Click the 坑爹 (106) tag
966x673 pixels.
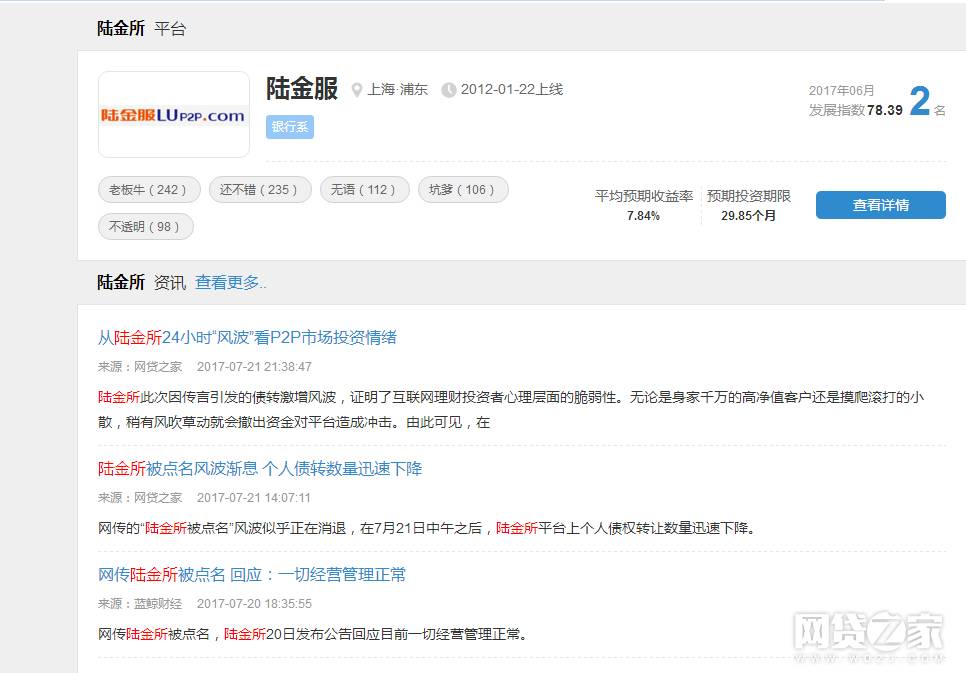click(463, 190)
